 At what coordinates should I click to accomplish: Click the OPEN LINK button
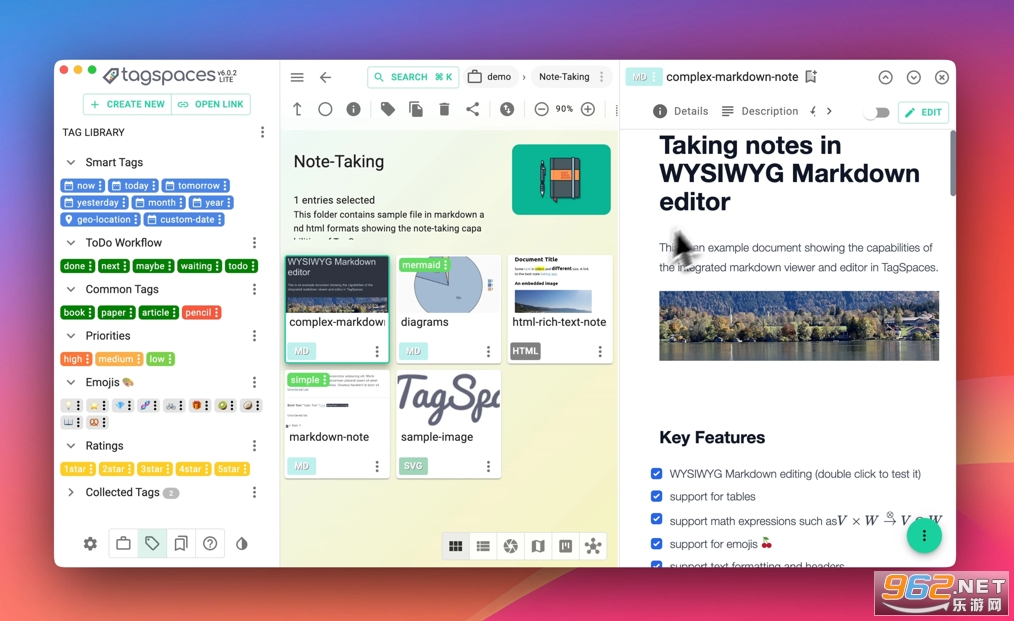[211, 104]
